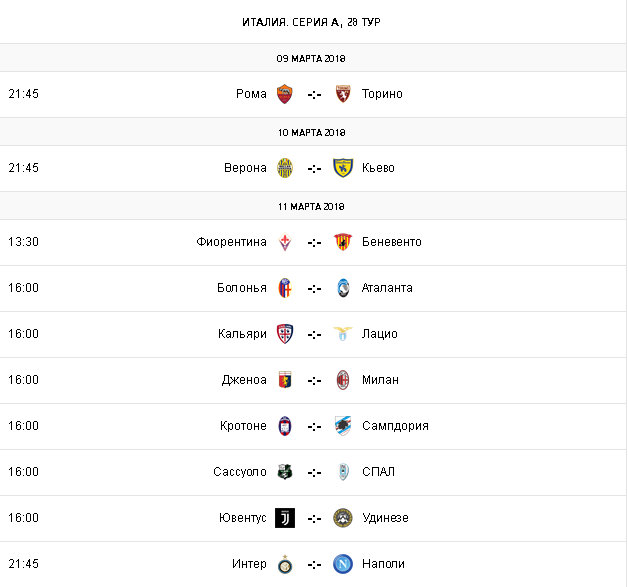Click the Chievo yellow crest icon
Viewport: 628px width, 587px height.
click(342, 168)
